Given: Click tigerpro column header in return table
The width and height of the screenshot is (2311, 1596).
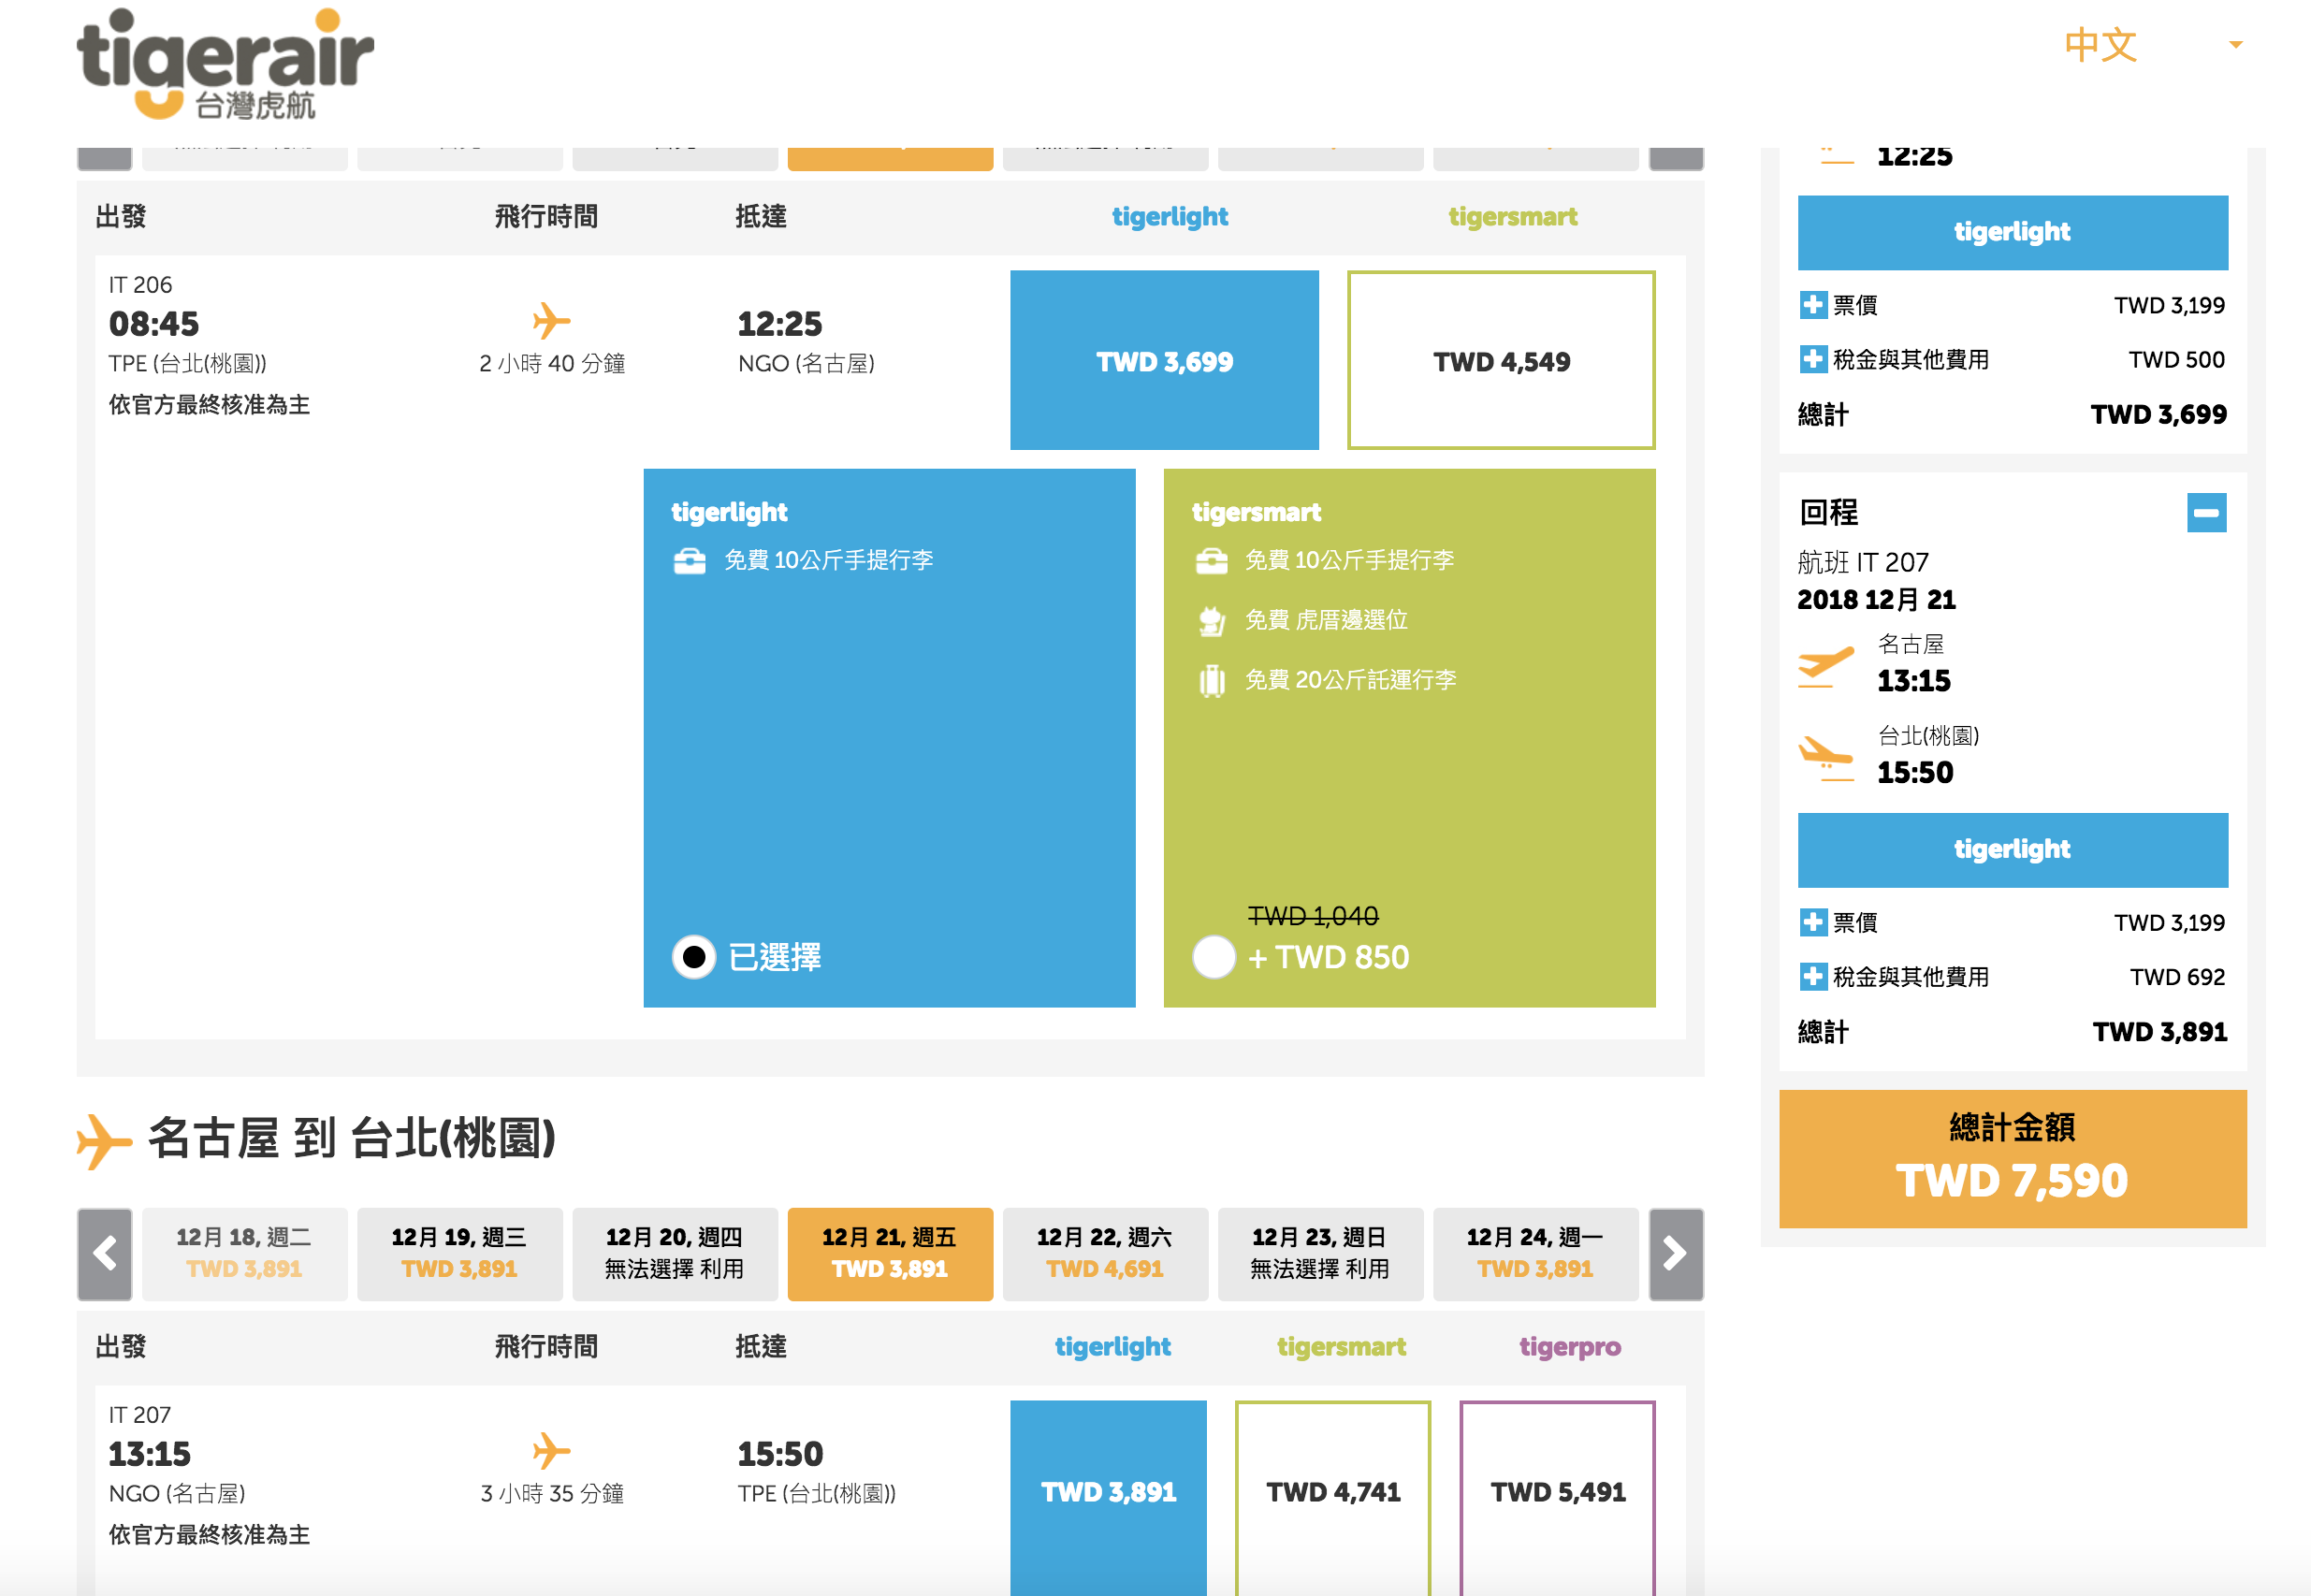Looking at the screenshot, I should pos(1570,1347).
